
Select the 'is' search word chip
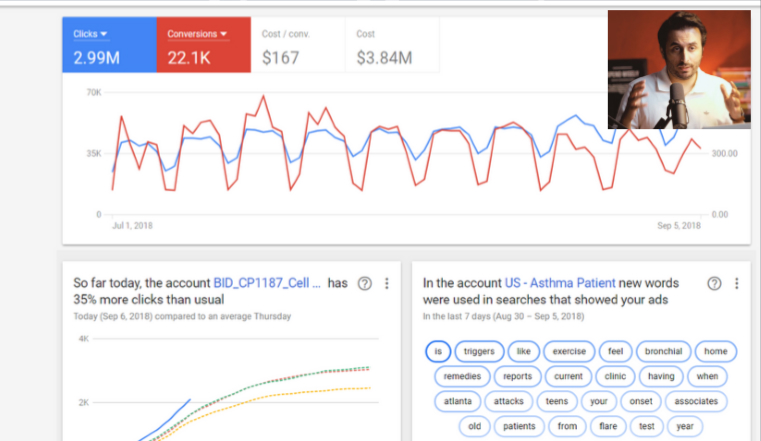pyautogui.click(x=437, y=352)
